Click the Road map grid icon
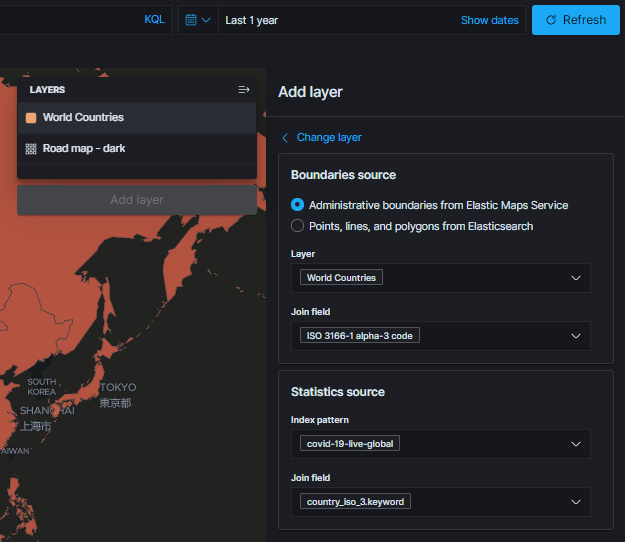 [31, 149]
